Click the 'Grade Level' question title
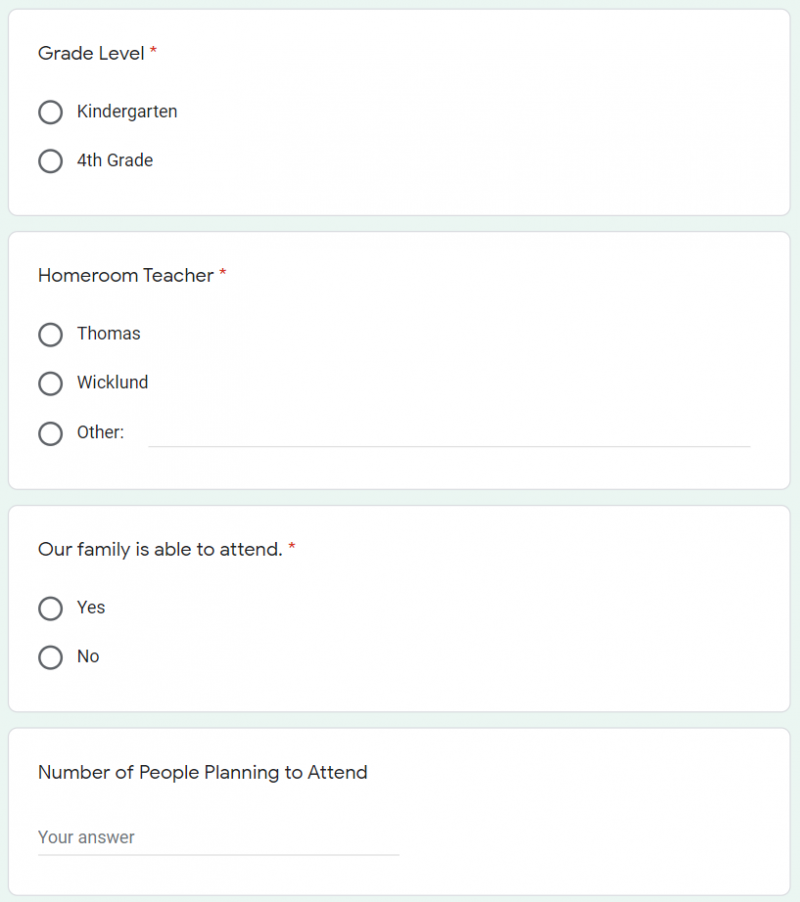Viewport: 800px width, 902px height. pos(91,54)
